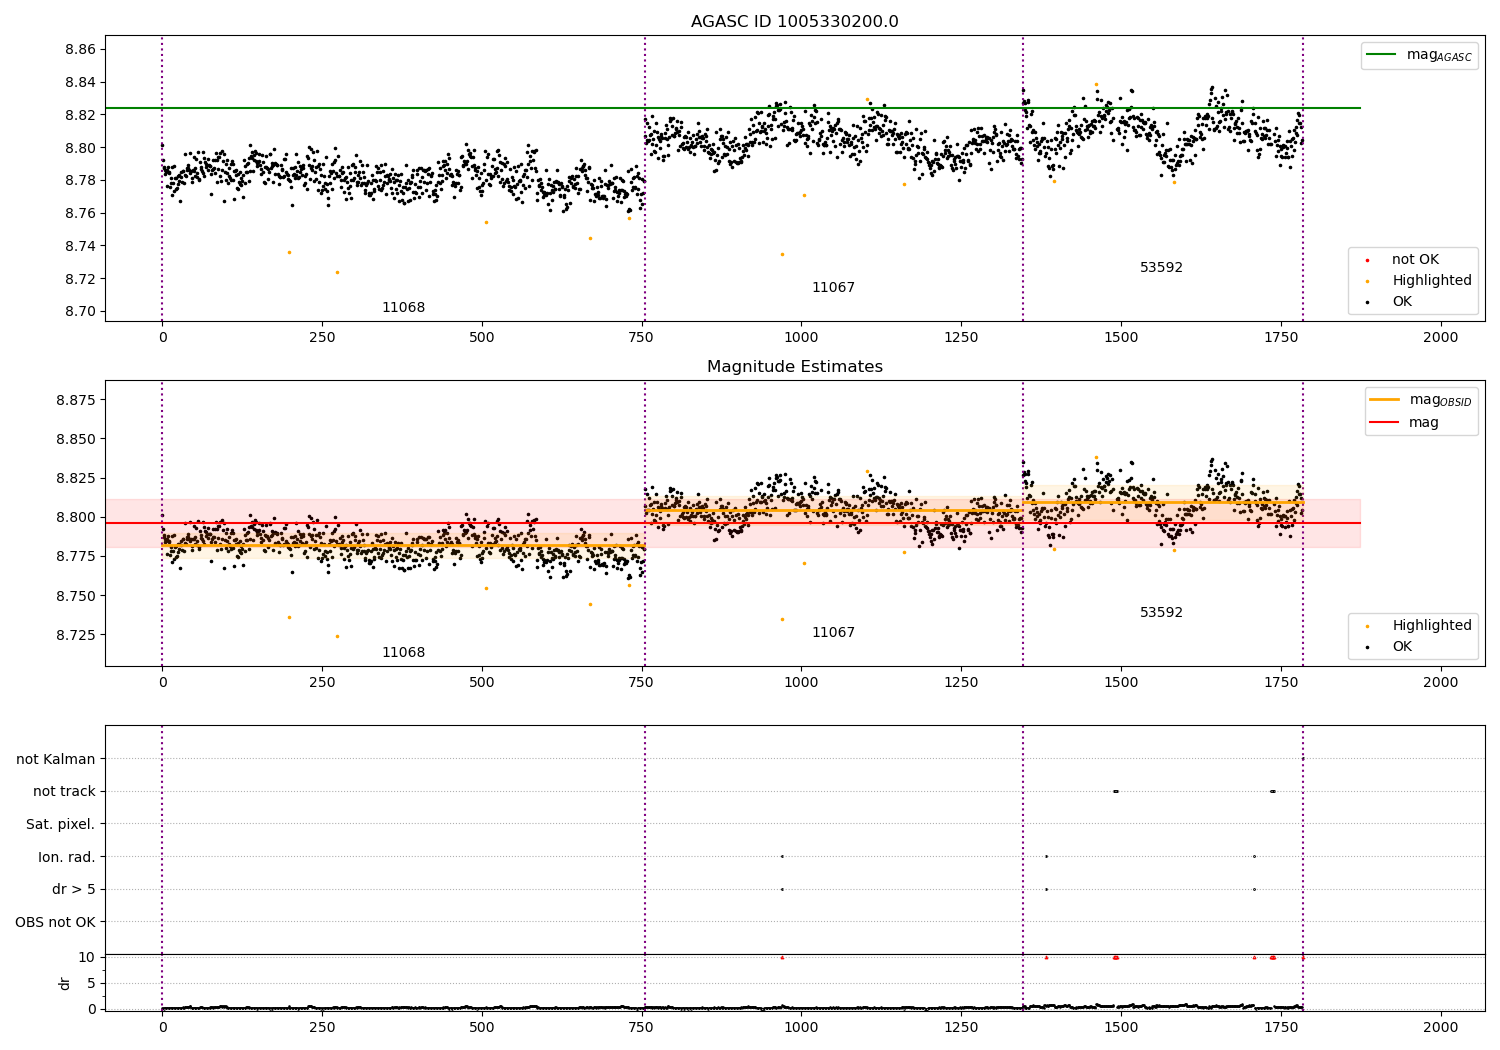Select the 'Sat. pixel.' row label
The height and width of the screenshot is (1050, 1500).
[61, 825]
